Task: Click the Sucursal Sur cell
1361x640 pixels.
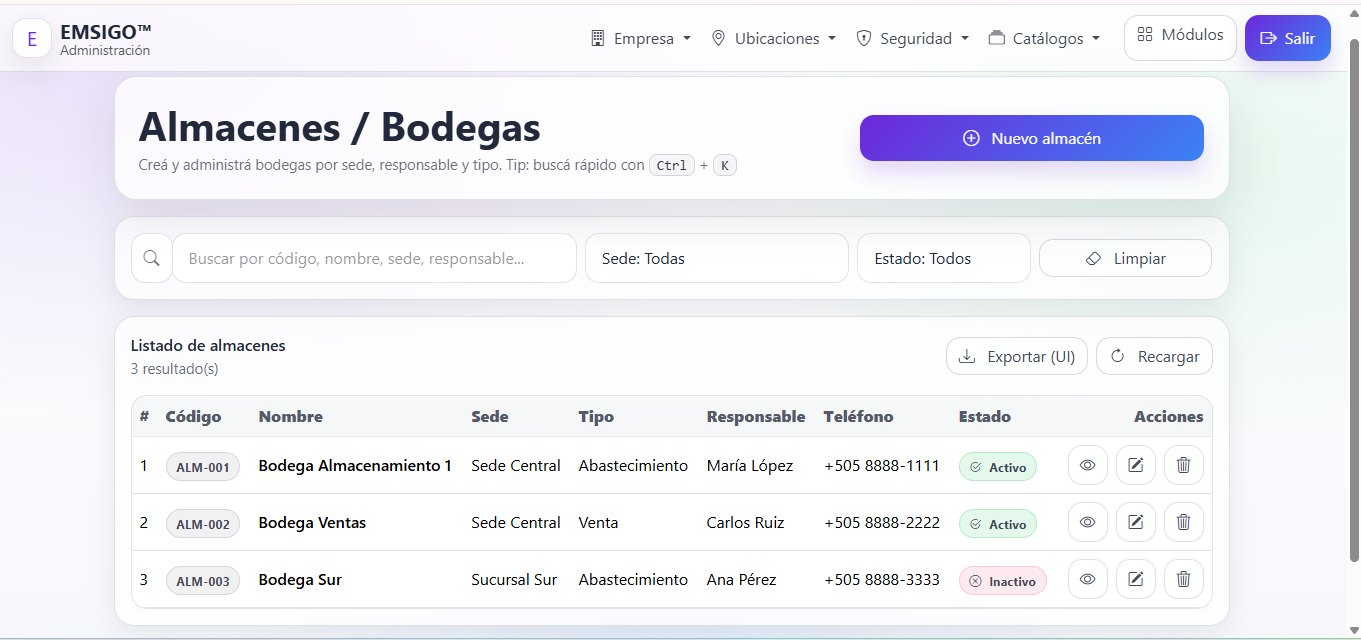Action: 514,580
